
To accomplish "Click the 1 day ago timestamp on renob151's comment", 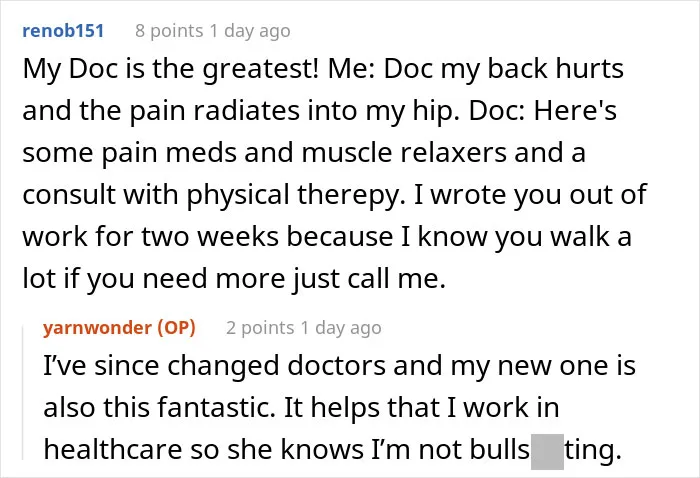I will click(x=250, y=31).
